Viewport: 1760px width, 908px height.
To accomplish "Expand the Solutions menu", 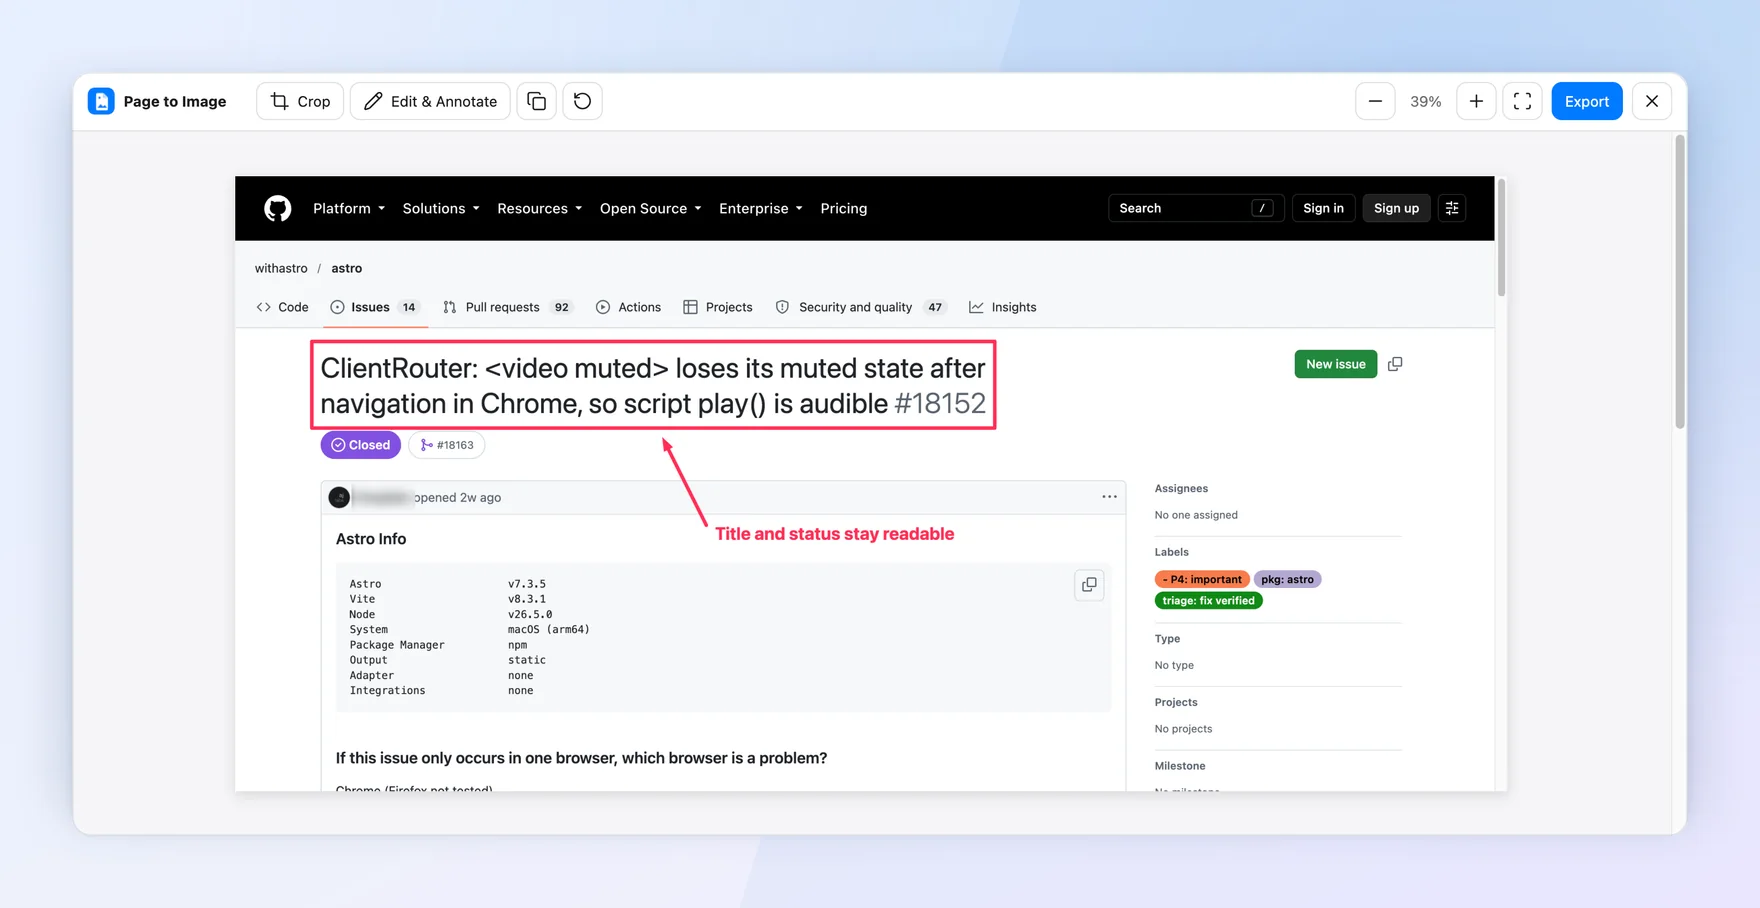I will click(x=441, y=208).
